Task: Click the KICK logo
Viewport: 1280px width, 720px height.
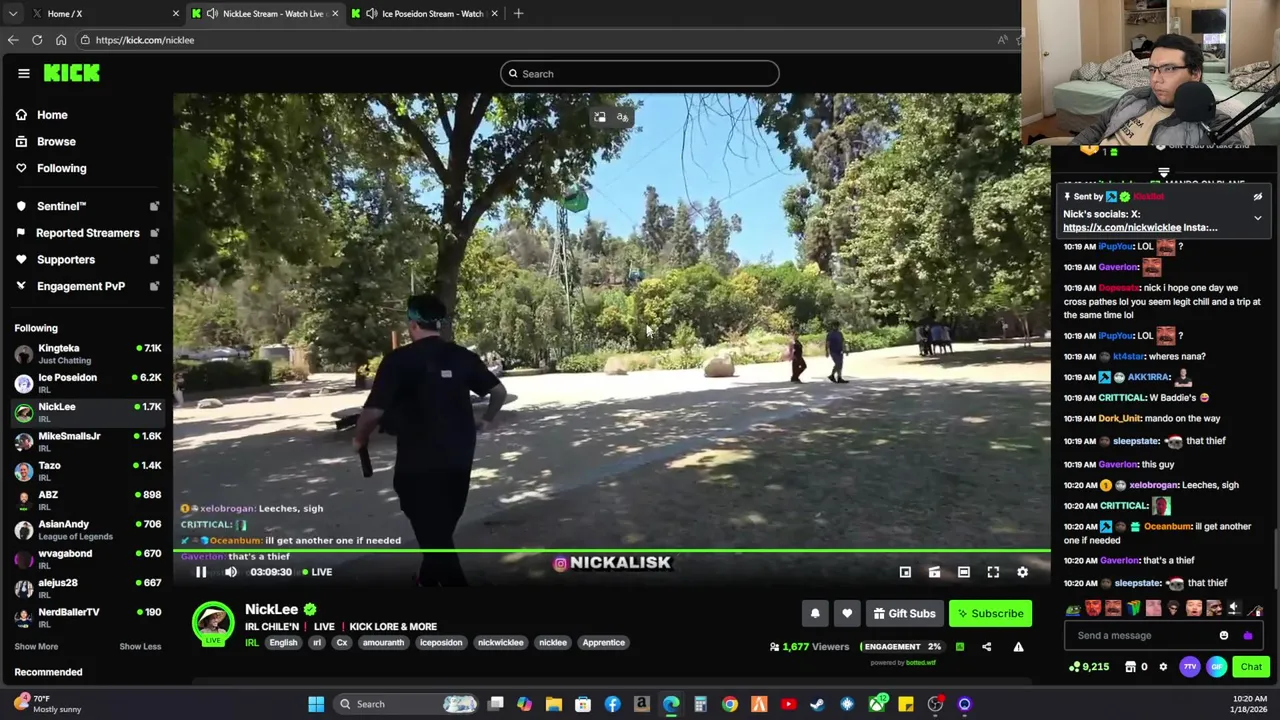Action: point(71,73)
